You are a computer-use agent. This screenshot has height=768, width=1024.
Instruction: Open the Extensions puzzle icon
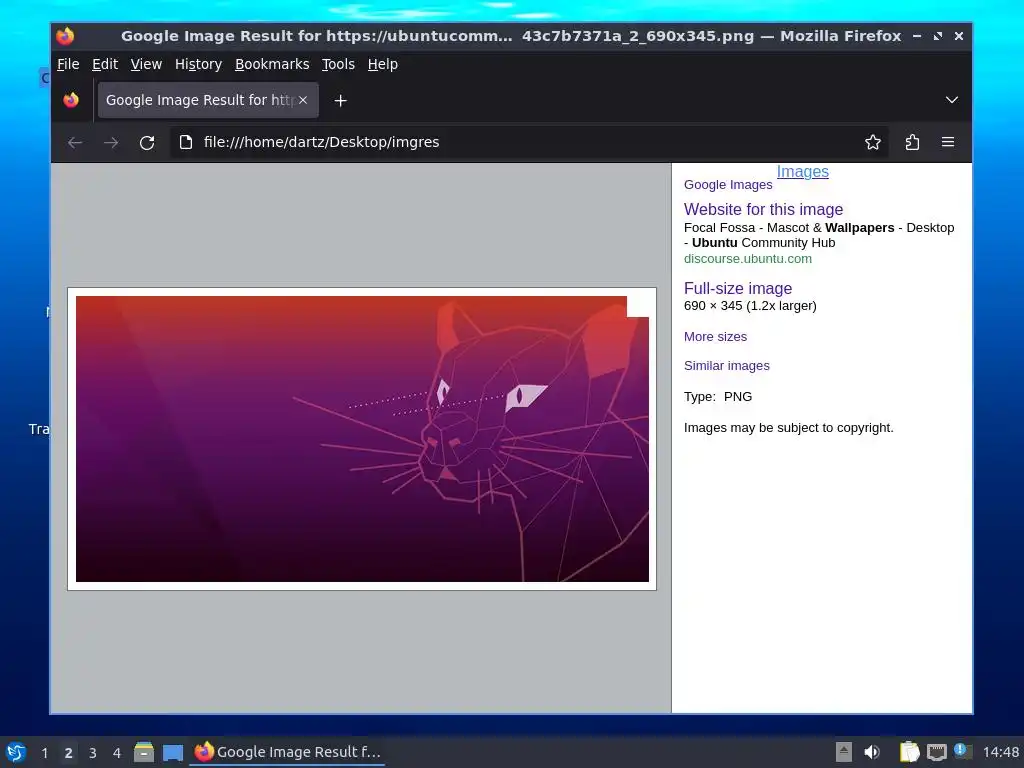pyautogui.click(x=912, y=142)
